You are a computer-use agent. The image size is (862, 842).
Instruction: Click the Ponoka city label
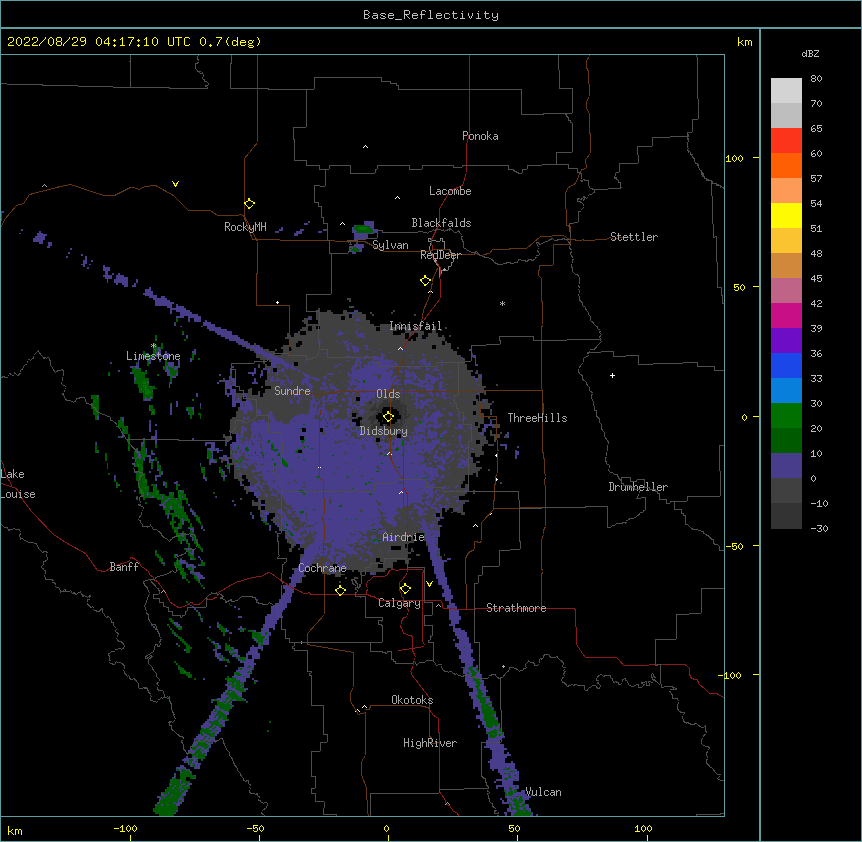tap(480, 136)
